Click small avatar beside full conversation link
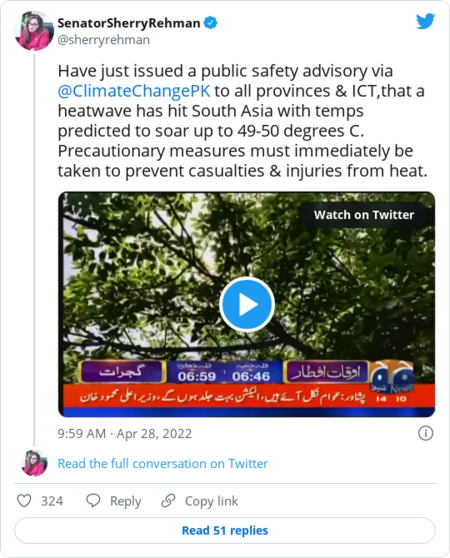This screenshot has height=558, width=450. 34,463
